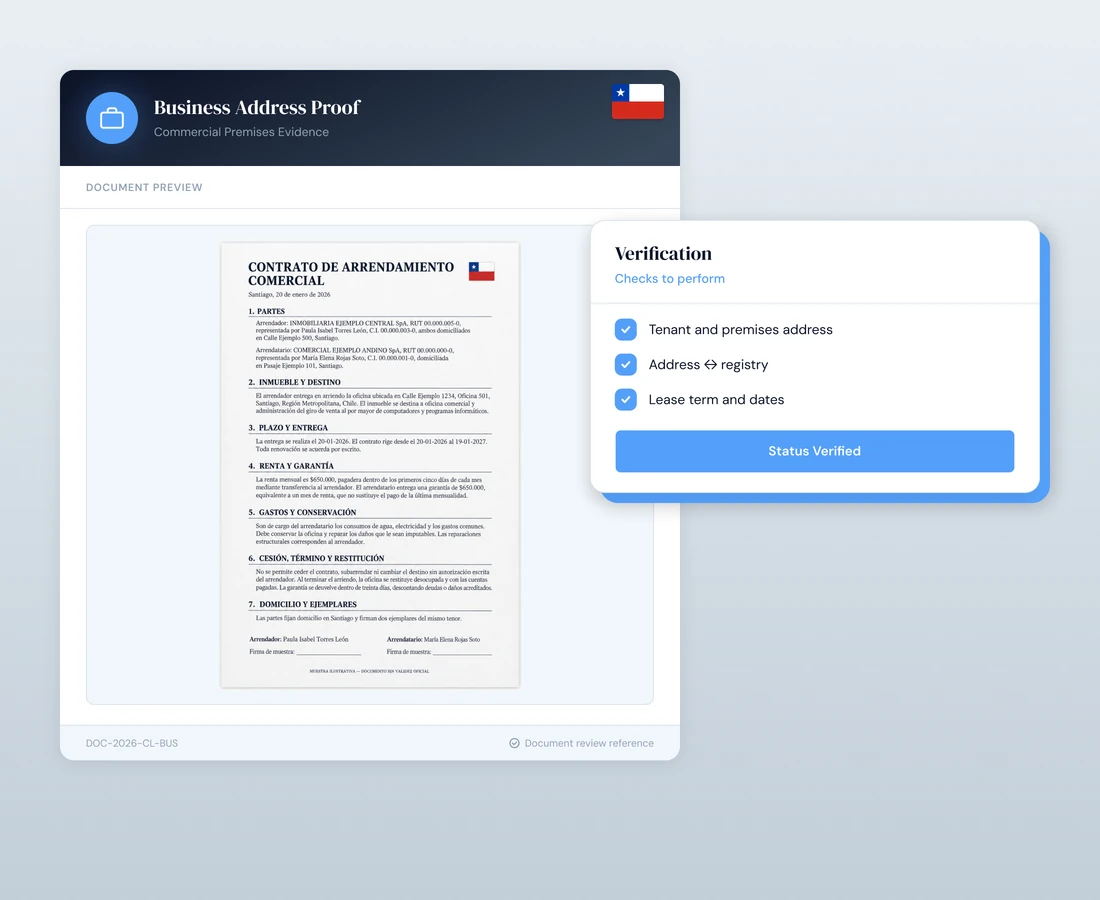
Task: Click the DOC-2026-CL-BUS reference ID
Action: pos(132,743)
